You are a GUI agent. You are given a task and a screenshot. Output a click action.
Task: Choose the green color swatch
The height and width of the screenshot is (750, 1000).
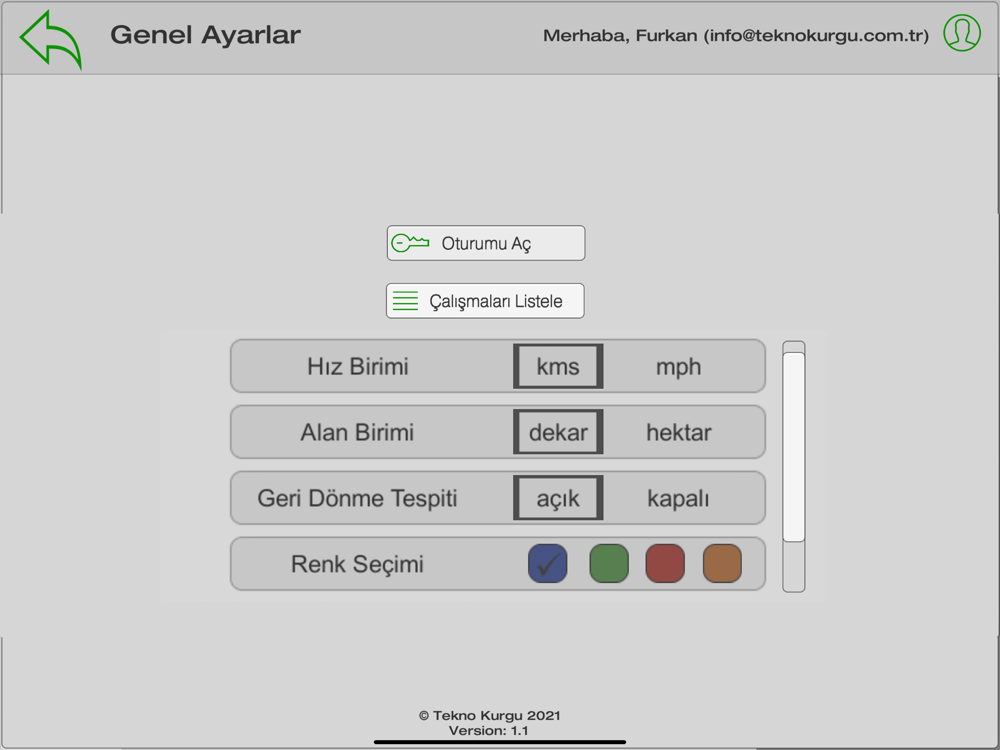tap(609, 564)
